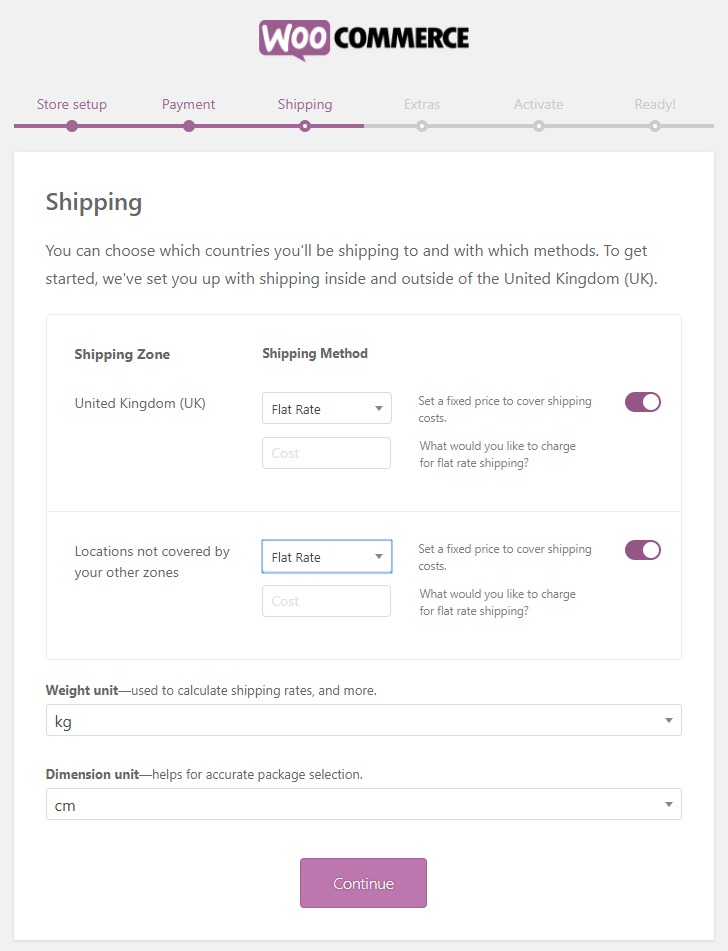Open shipping method dropdown for other locations
Viewport: 728px width, 951px height.
click(326, 556)
